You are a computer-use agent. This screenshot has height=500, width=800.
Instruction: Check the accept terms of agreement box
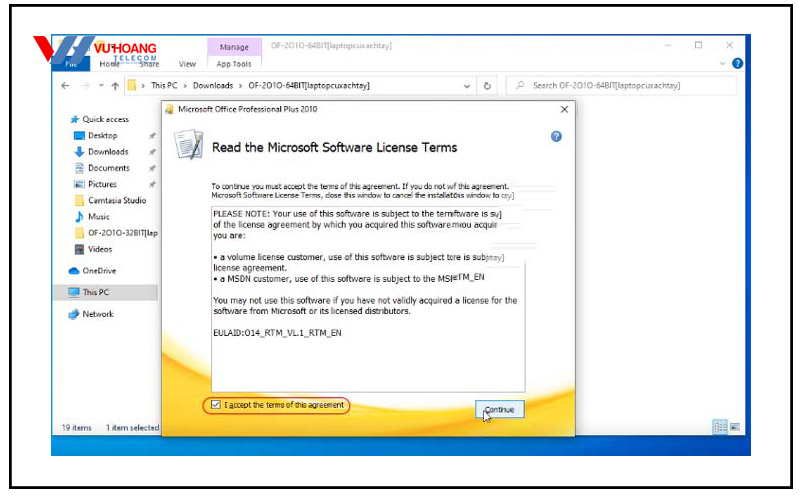click(x=215, y=405)
